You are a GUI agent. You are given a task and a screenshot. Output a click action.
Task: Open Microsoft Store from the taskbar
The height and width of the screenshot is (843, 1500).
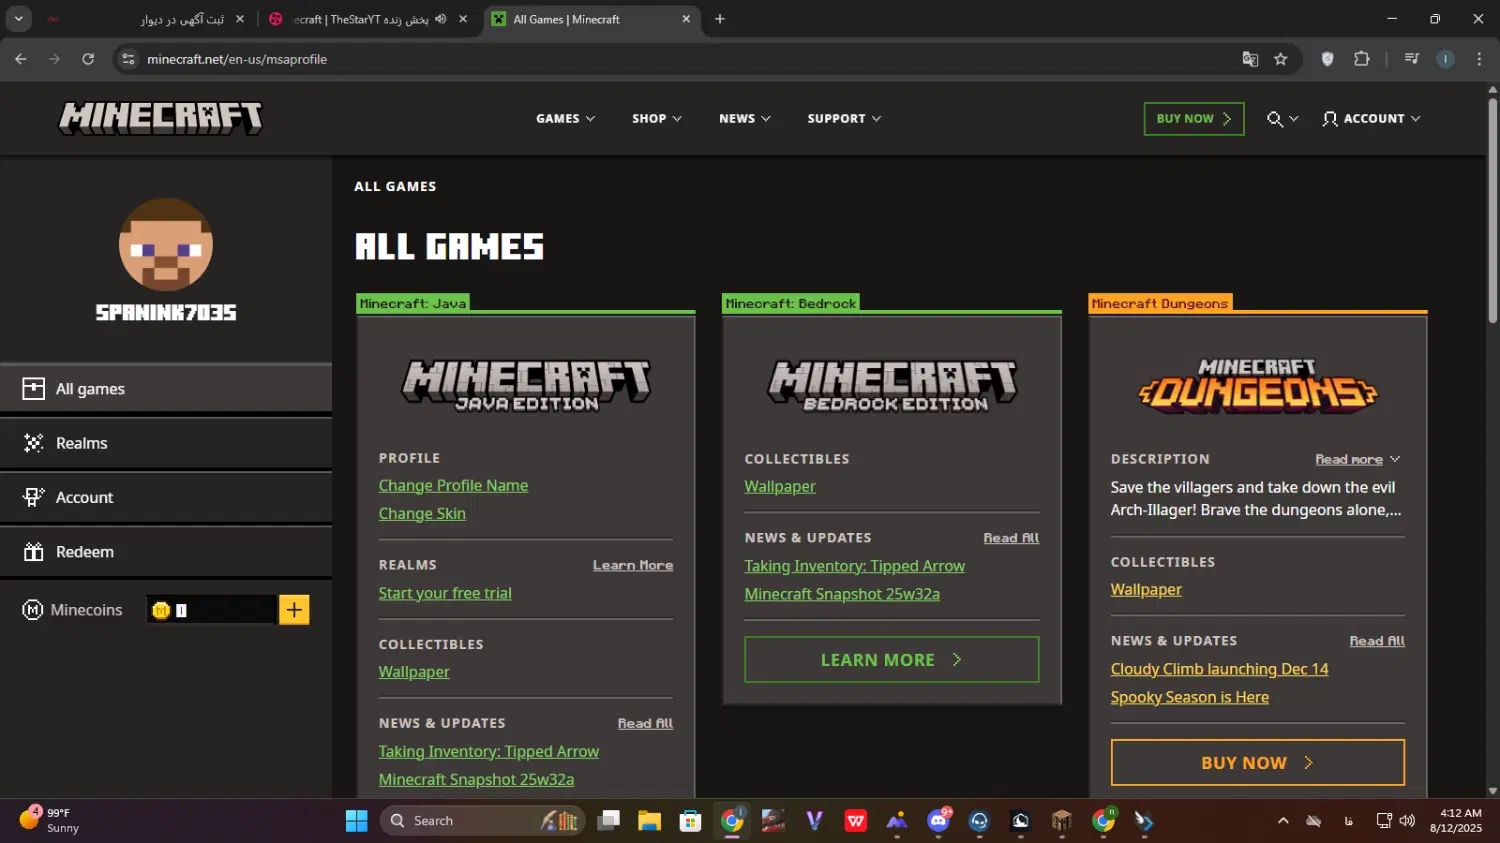pyautogui.click(x=690, y=821)
